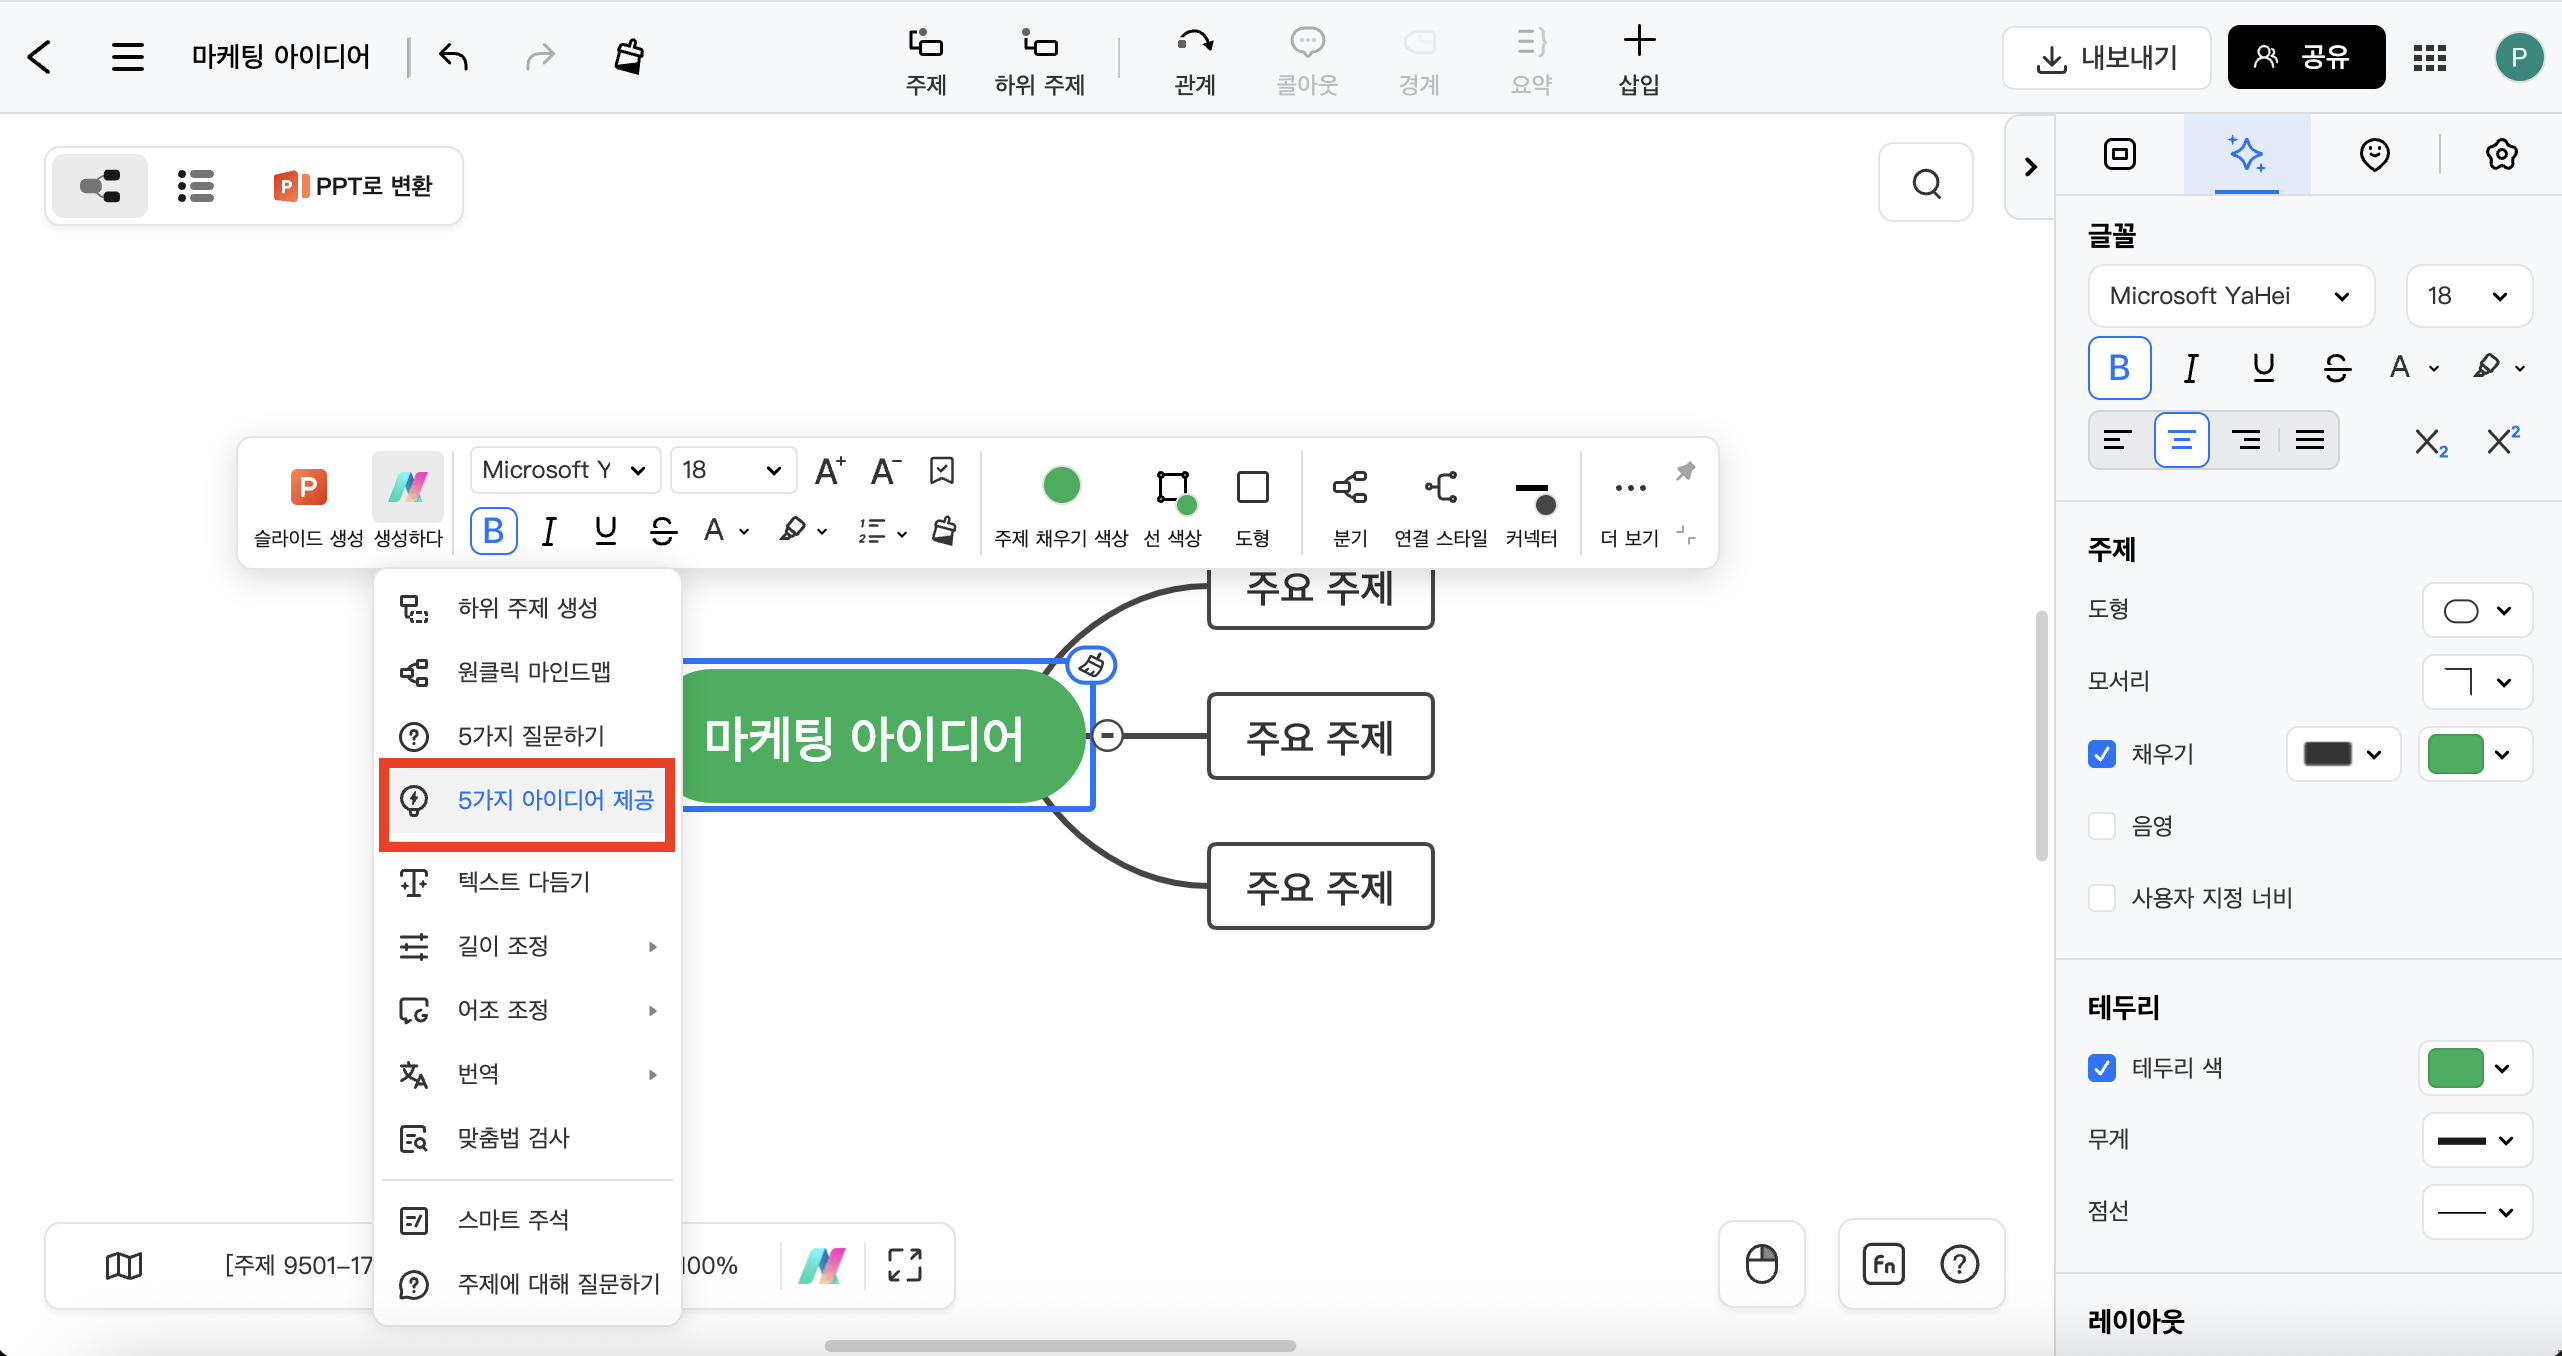
Task: Click the format painter icon beside redo
Action: click(629, 57)
